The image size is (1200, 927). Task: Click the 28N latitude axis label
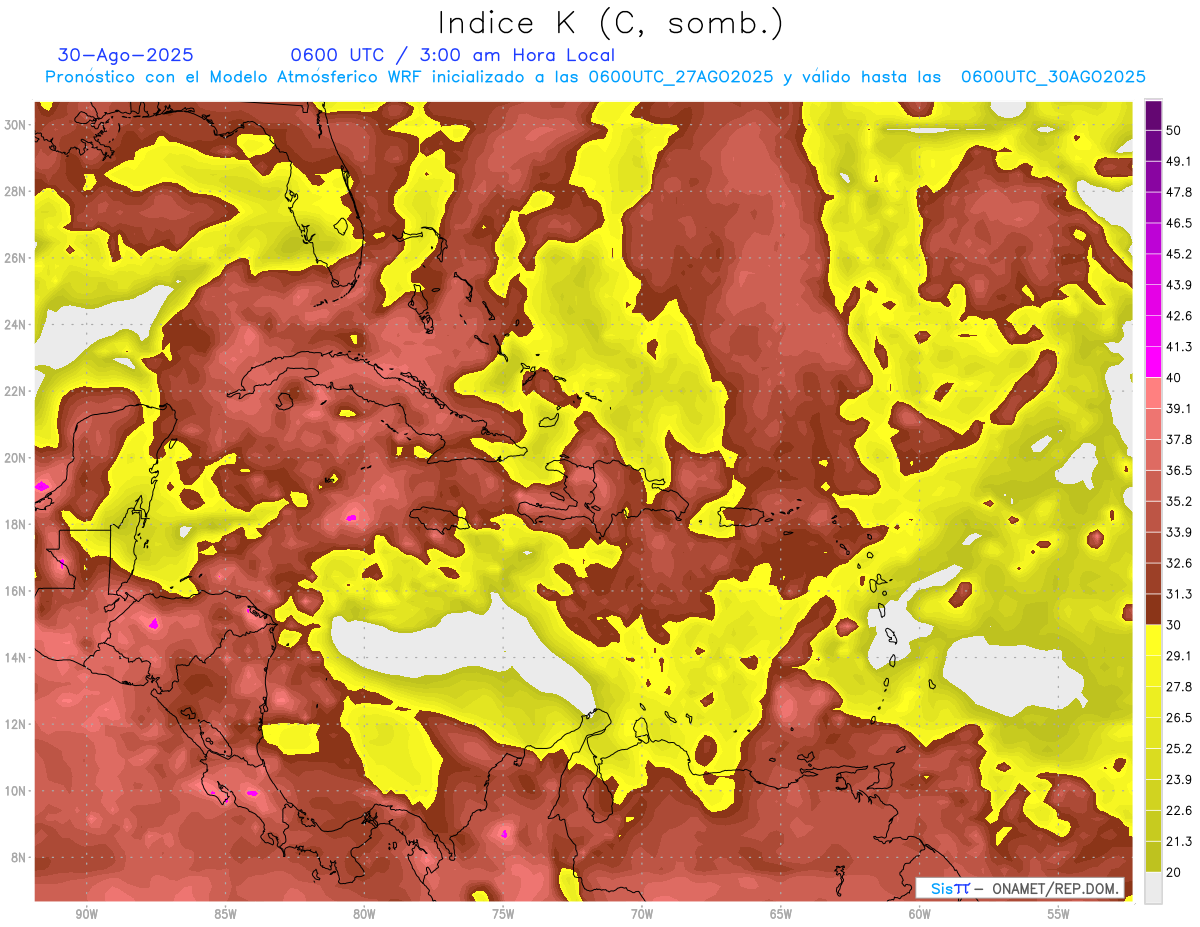coord(15,191)
